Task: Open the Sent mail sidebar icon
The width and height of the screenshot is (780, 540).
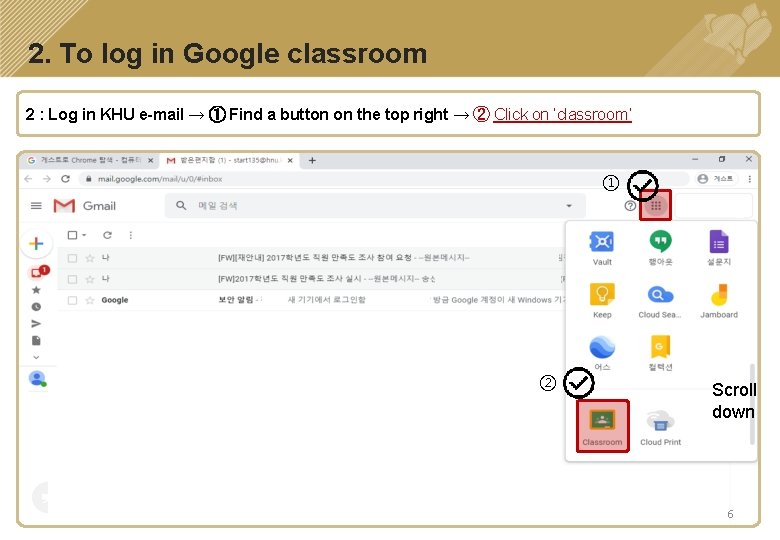Action: (36, 324)
